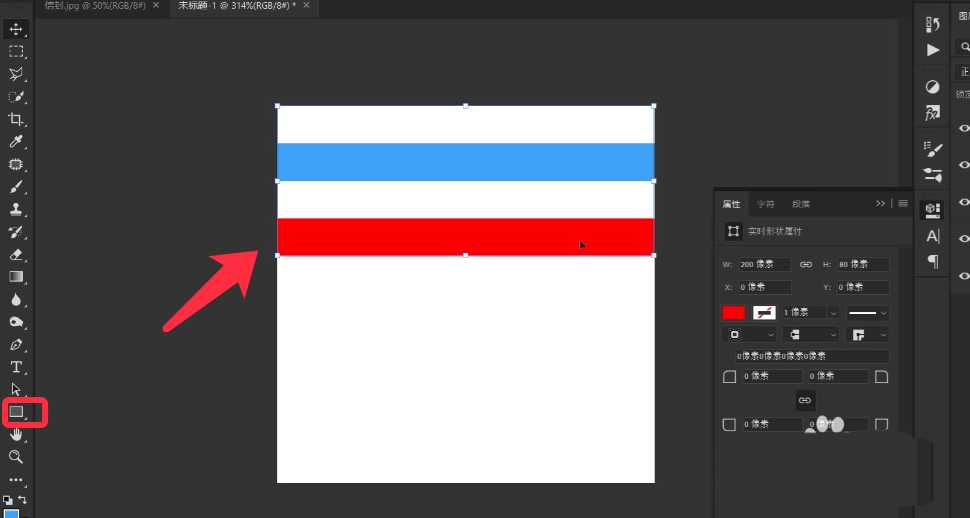
Task: Switch to the .jpg @ 50% document tab
Action: click(95, 6)
